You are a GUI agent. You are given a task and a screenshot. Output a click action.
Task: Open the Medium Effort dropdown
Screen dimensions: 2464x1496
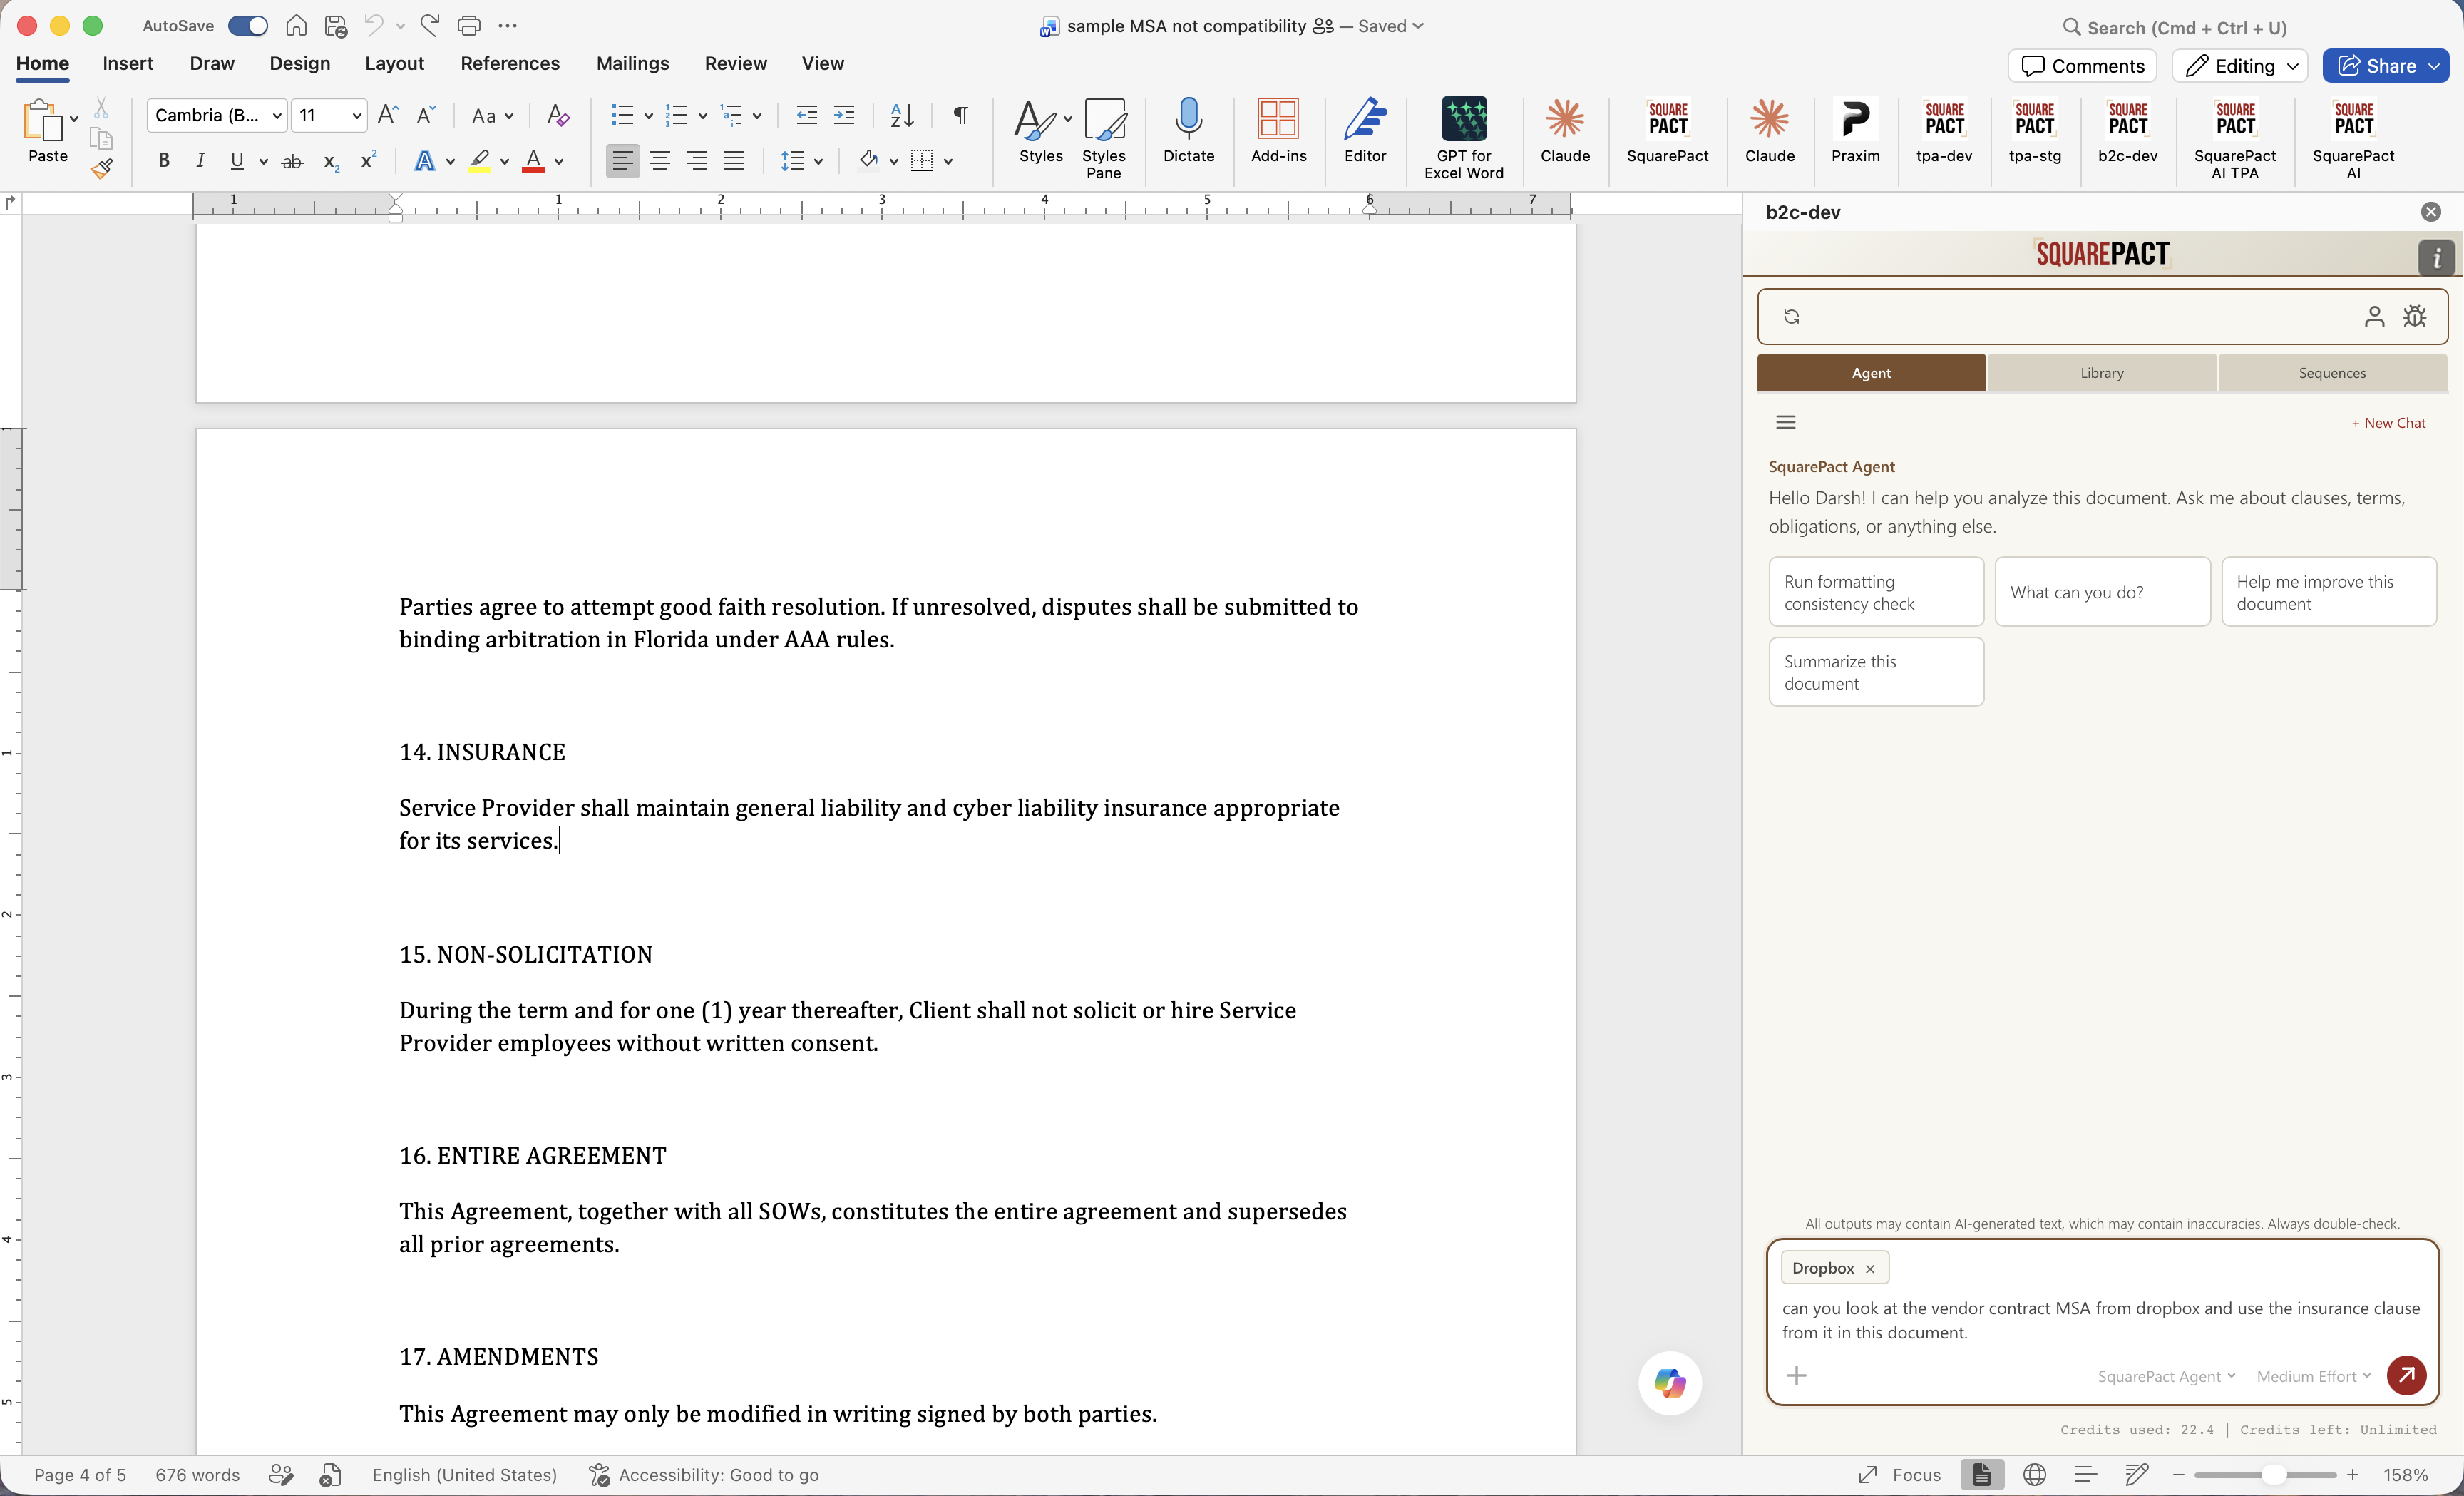(x=2313, y=1376)
